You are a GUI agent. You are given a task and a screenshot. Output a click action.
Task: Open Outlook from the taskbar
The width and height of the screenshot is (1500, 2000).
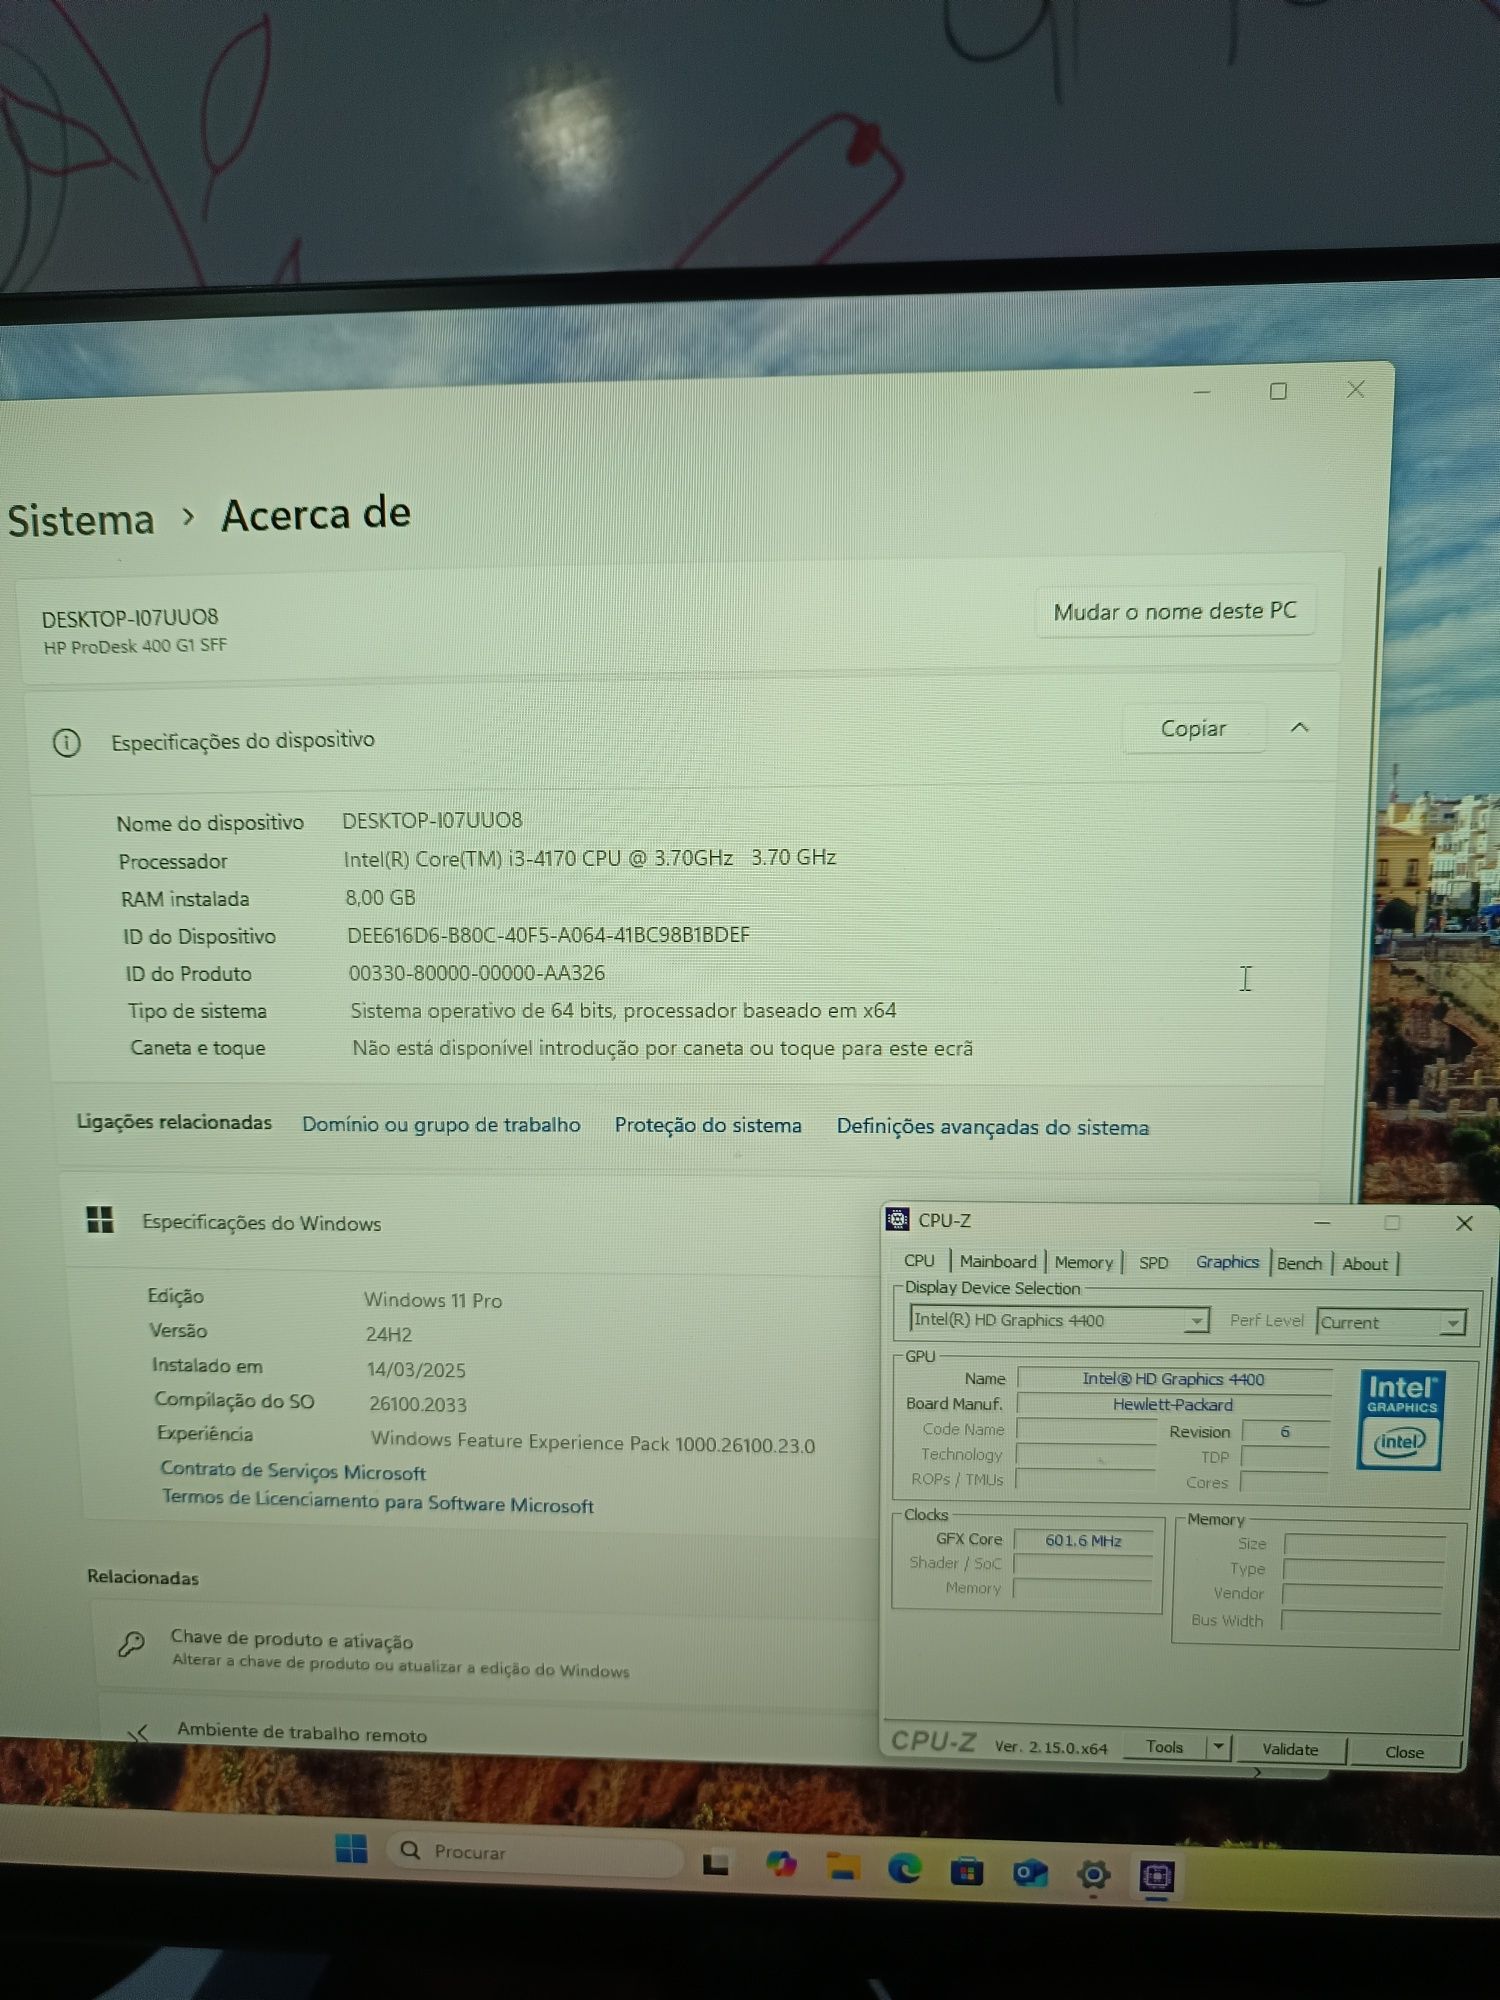point(1030,1872)
